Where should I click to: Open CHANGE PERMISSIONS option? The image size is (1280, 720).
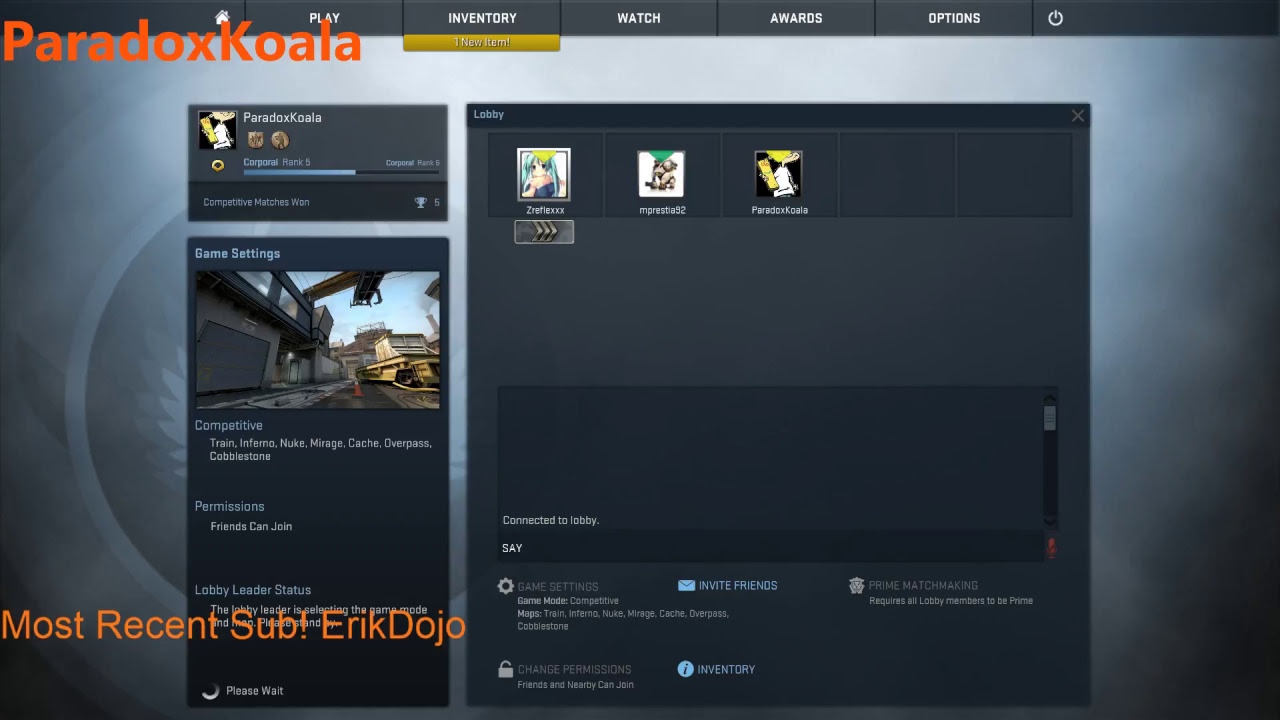pos(574,670)
